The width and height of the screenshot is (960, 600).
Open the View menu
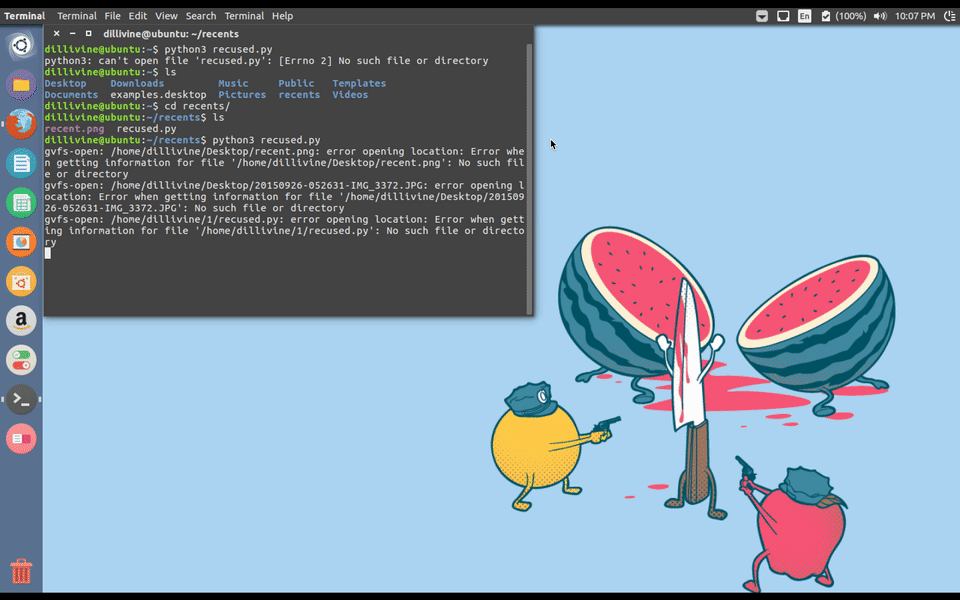pos(166,16)
